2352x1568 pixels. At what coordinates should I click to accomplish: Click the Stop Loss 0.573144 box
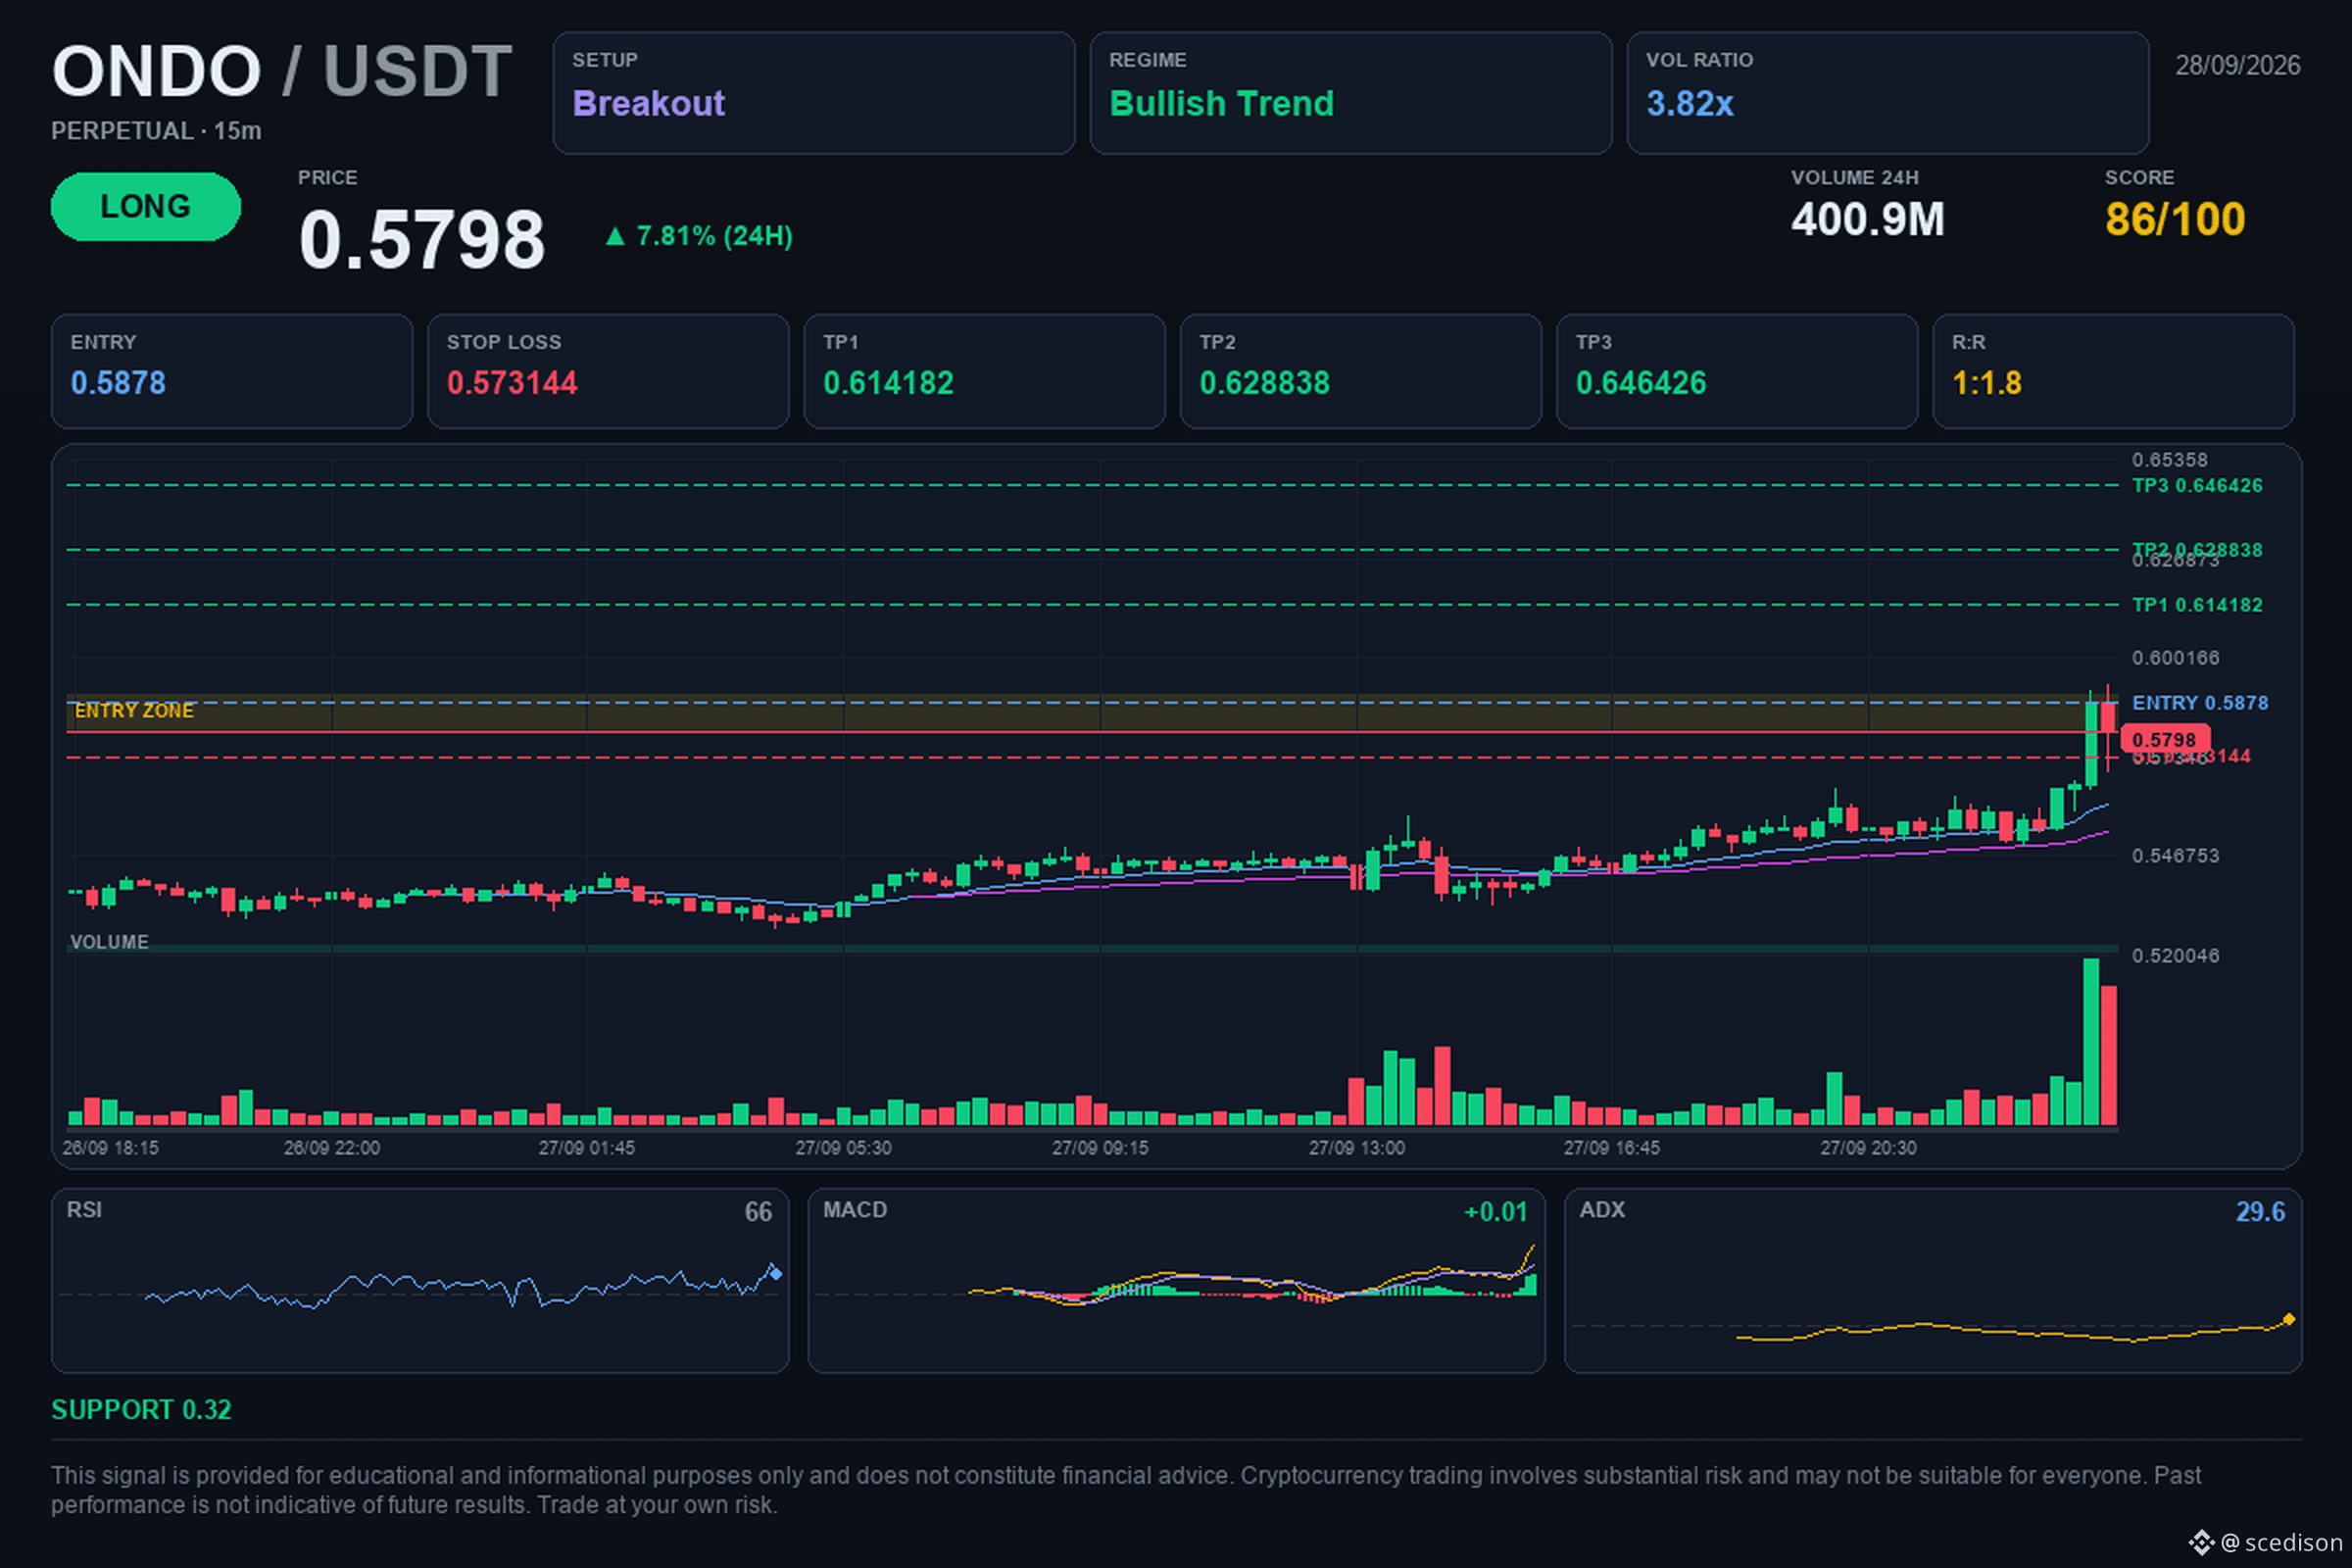coord(608,371)
